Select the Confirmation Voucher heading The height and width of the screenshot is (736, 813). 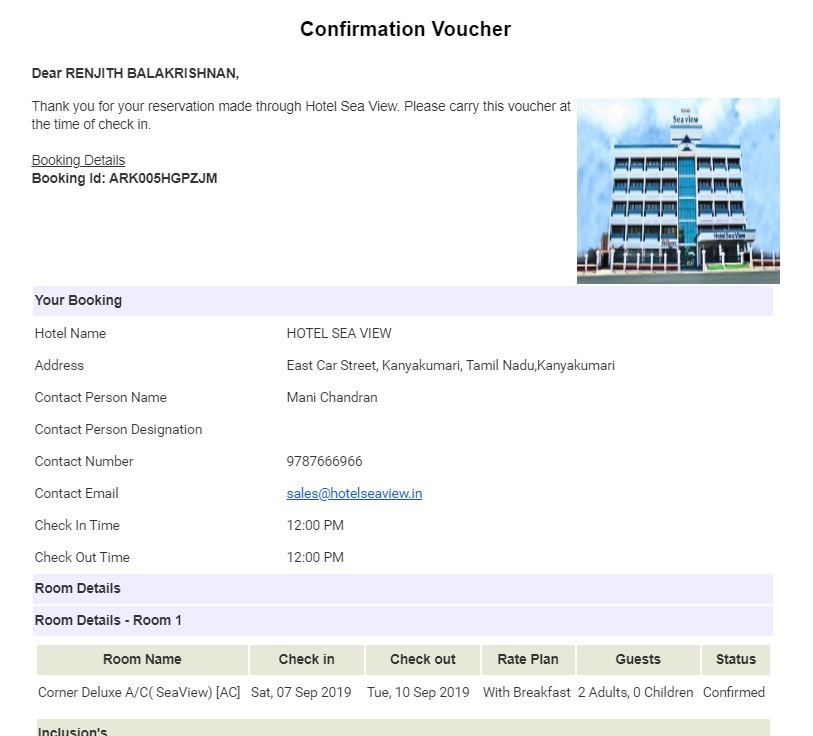coord(405,29)
